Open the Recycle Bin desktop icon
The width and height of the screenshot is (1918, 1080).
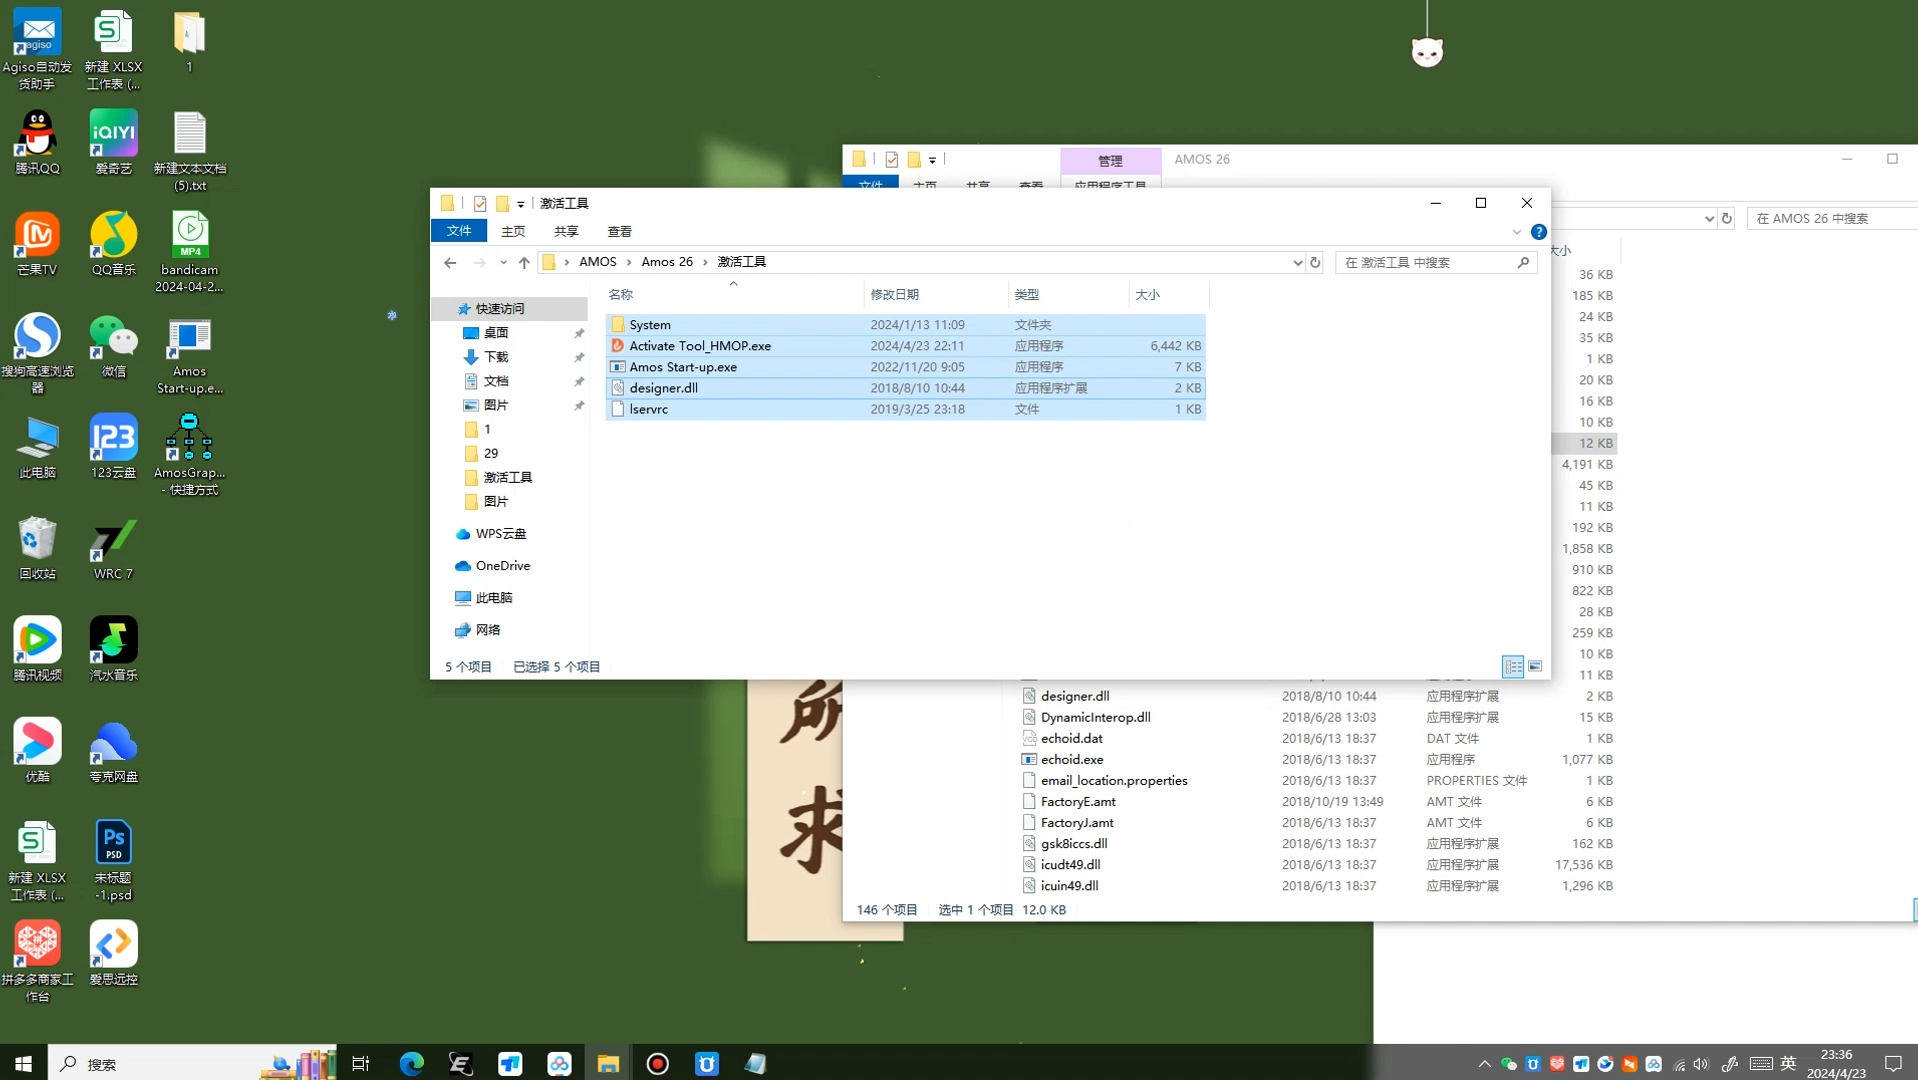(37, 548)
